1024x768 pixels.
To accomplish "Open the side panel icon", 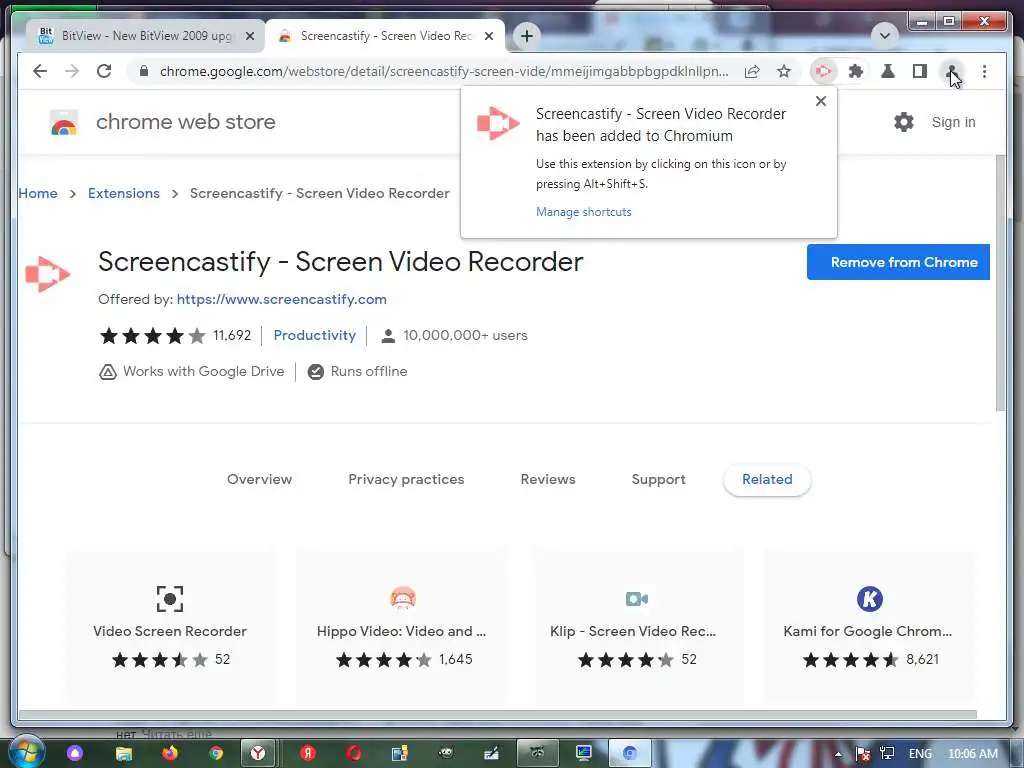I will click(x=920, y=71).
